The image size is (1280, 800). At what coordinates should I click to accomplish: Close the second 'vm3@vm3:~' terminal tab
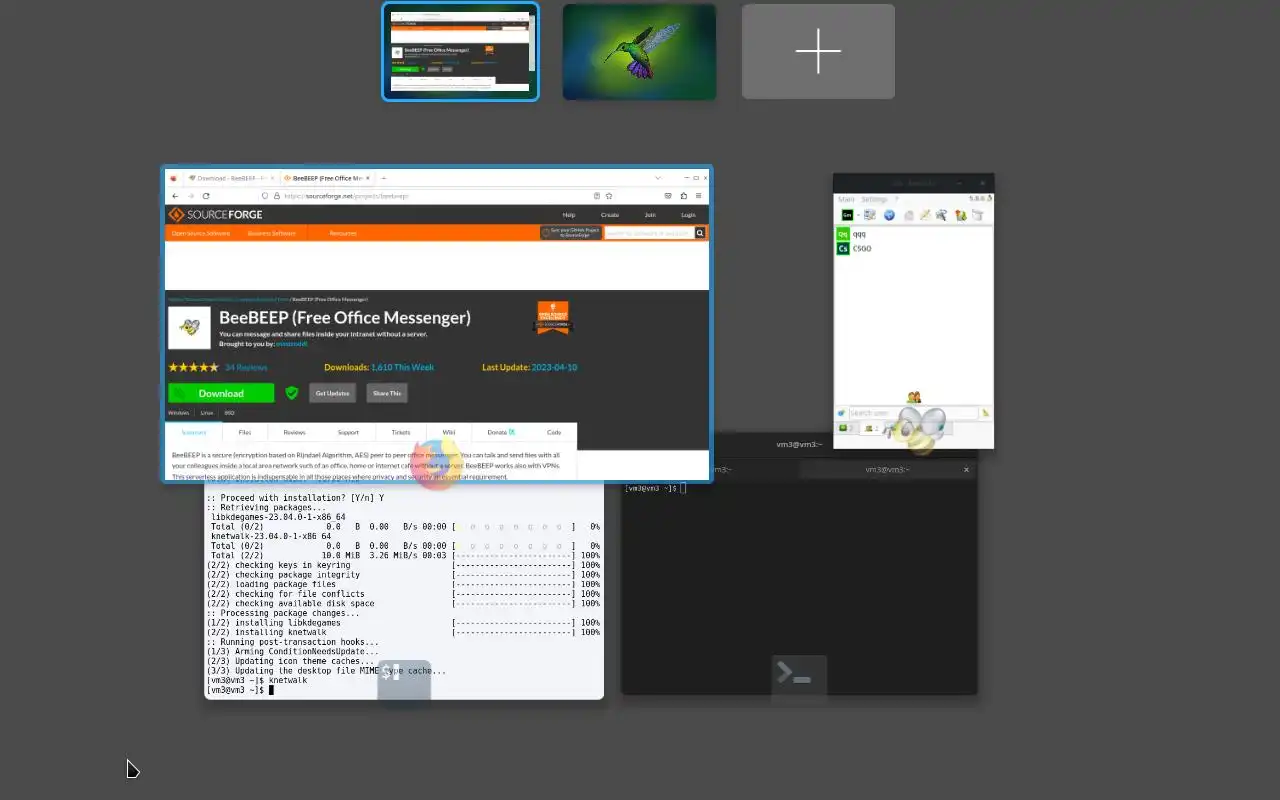pyautogui.click(x=966, y=469)
